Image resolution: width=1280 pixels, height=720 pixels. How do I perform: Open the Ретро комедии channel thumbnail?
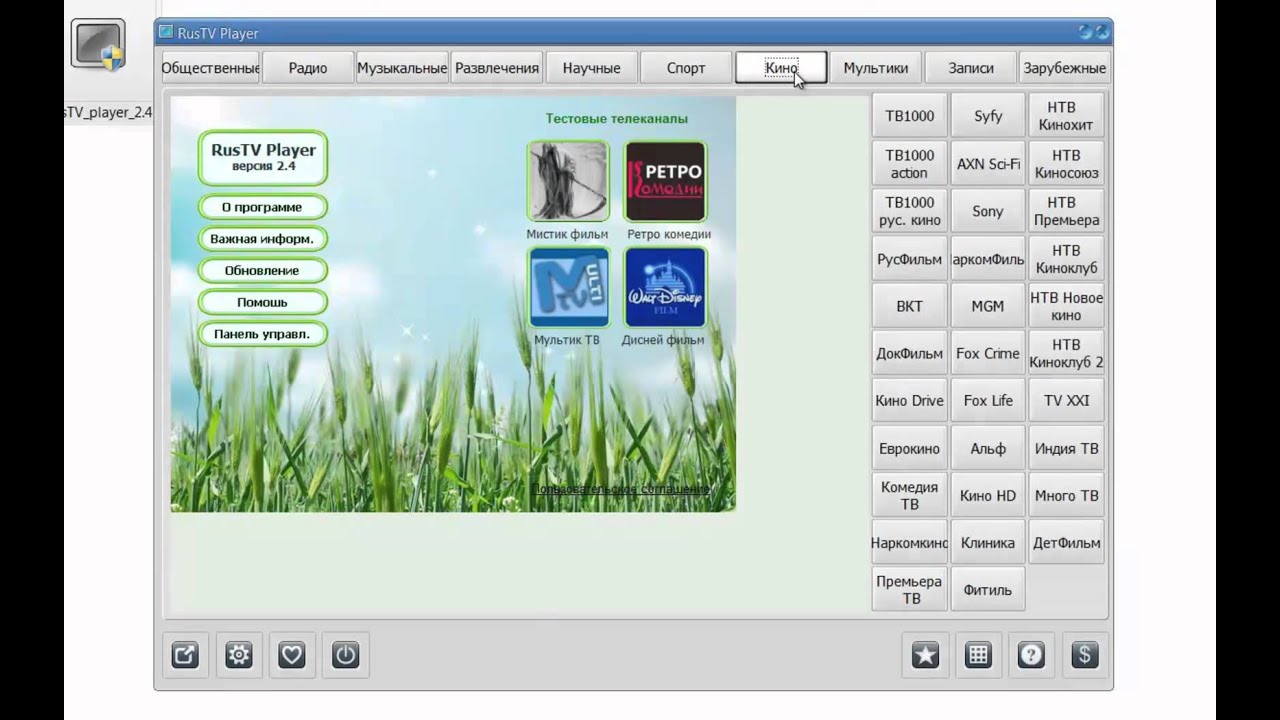point(665,181)
